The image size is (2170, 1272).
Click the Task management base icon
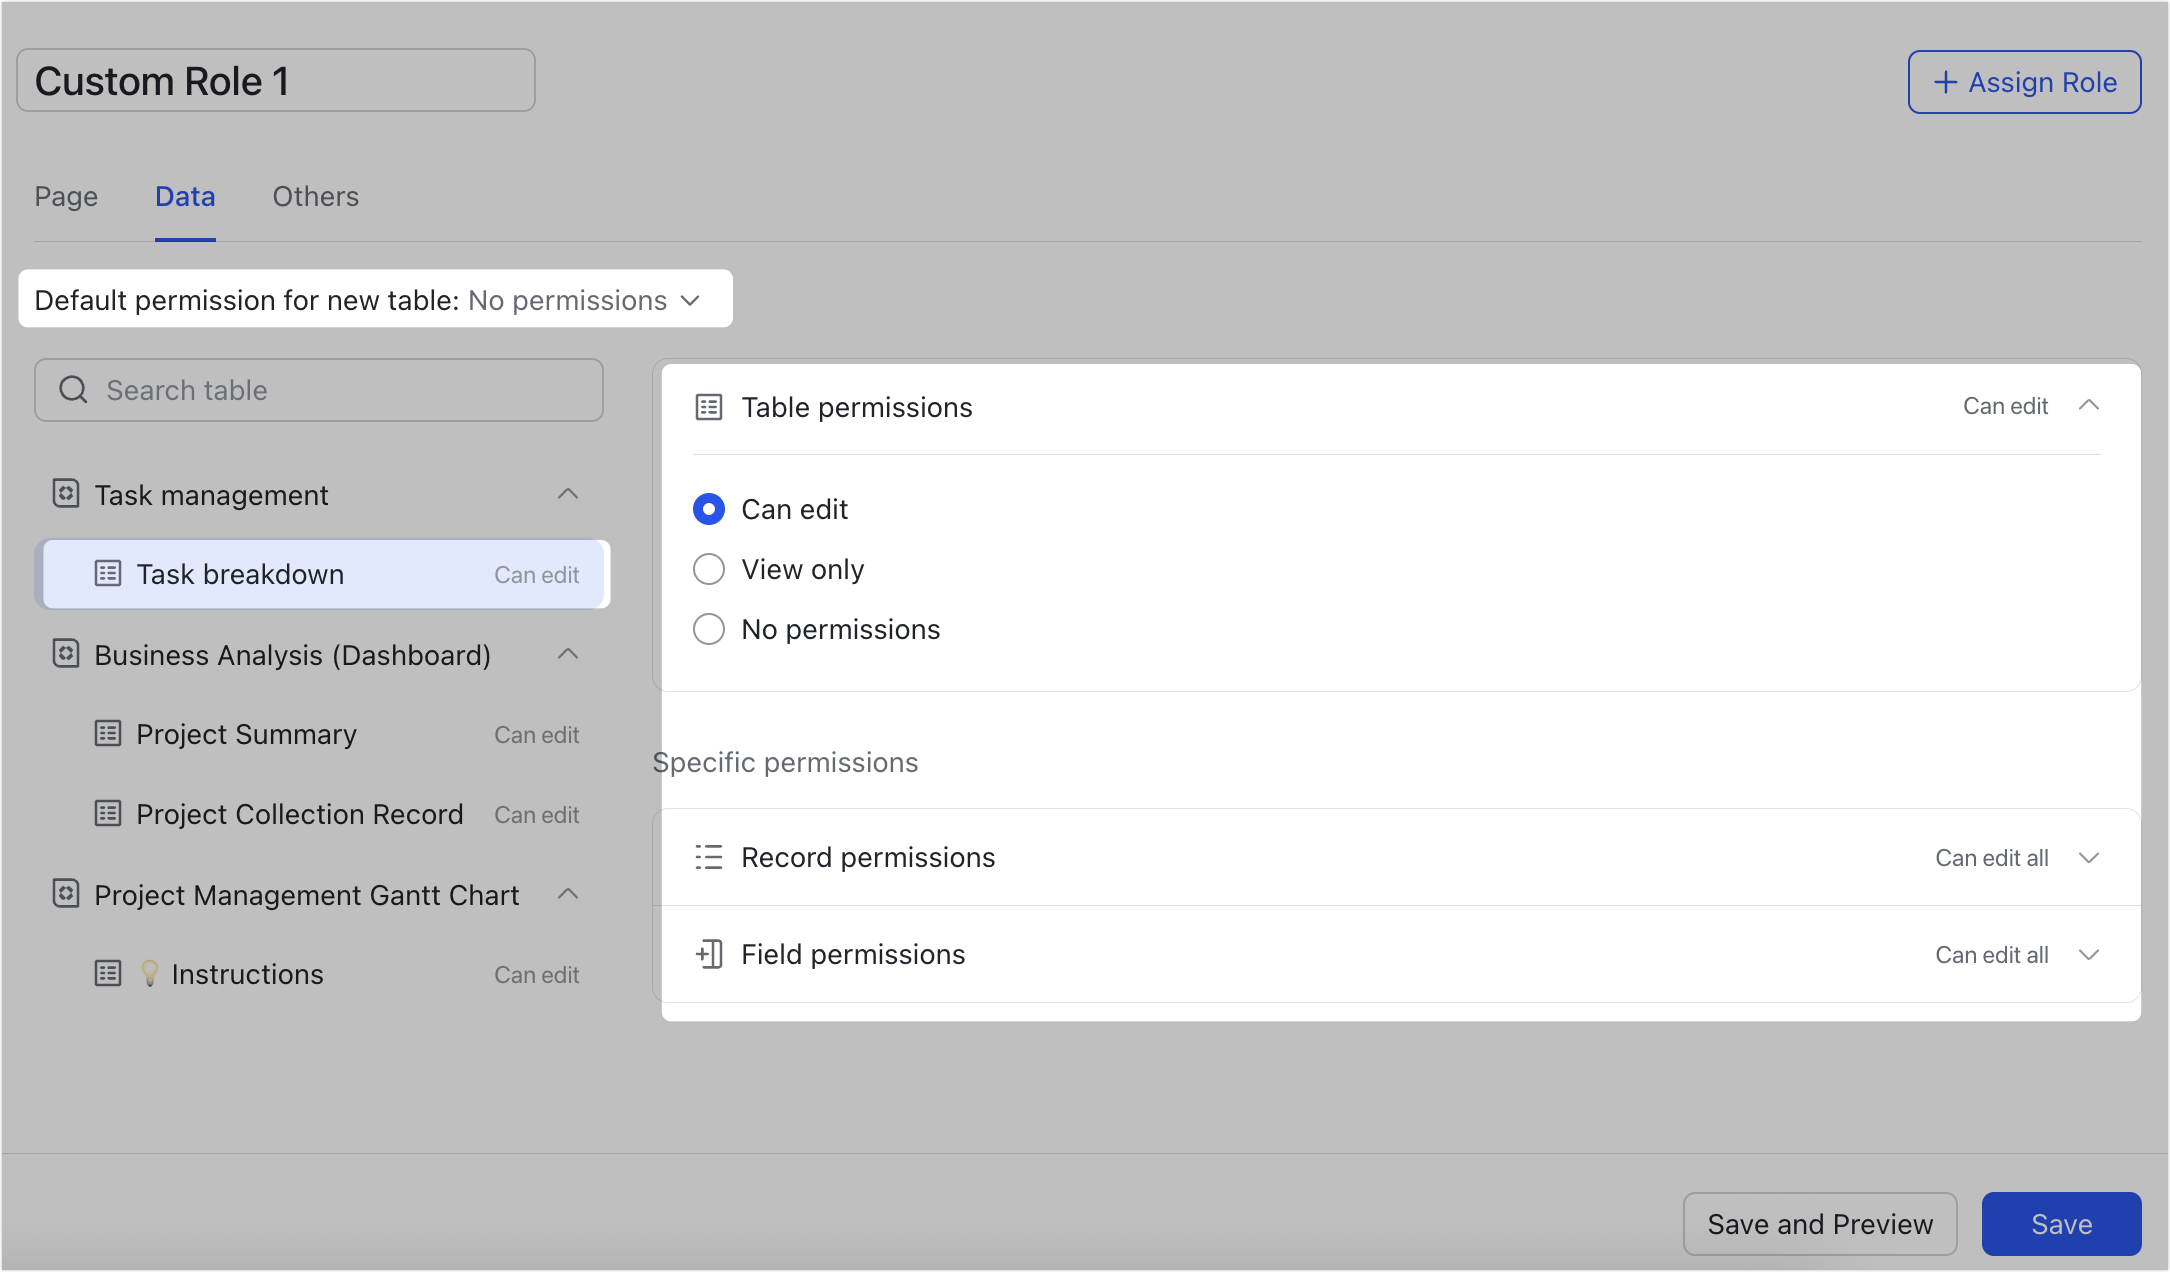(66, 494)
